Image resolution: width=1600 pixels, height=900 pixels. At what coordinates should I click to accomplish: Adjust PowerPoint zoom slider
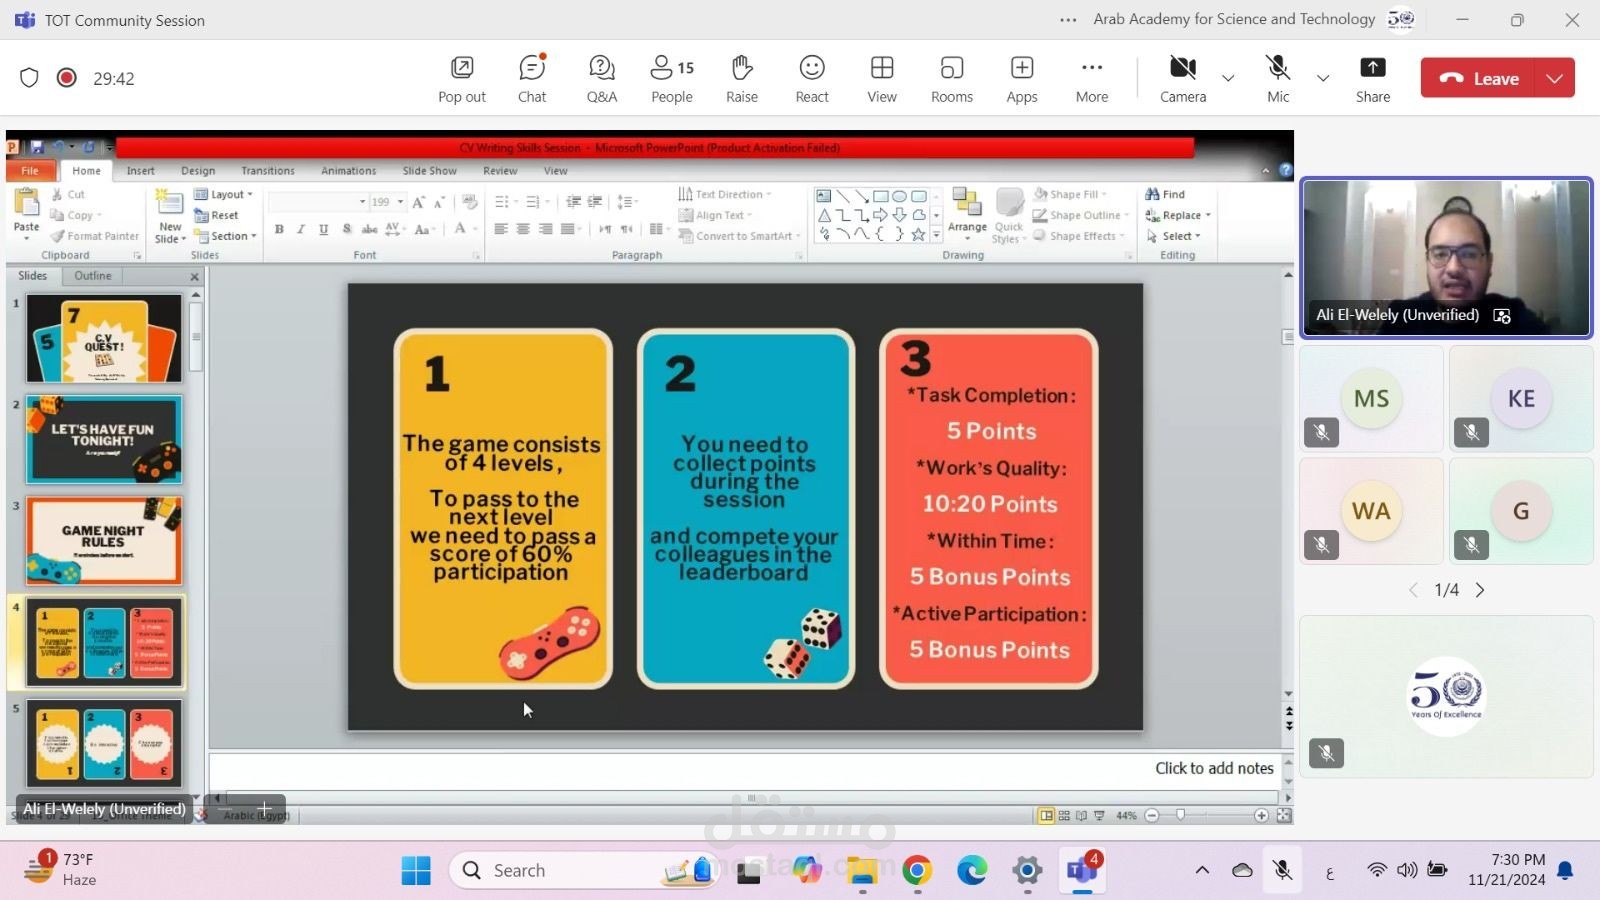point(1181,816)
